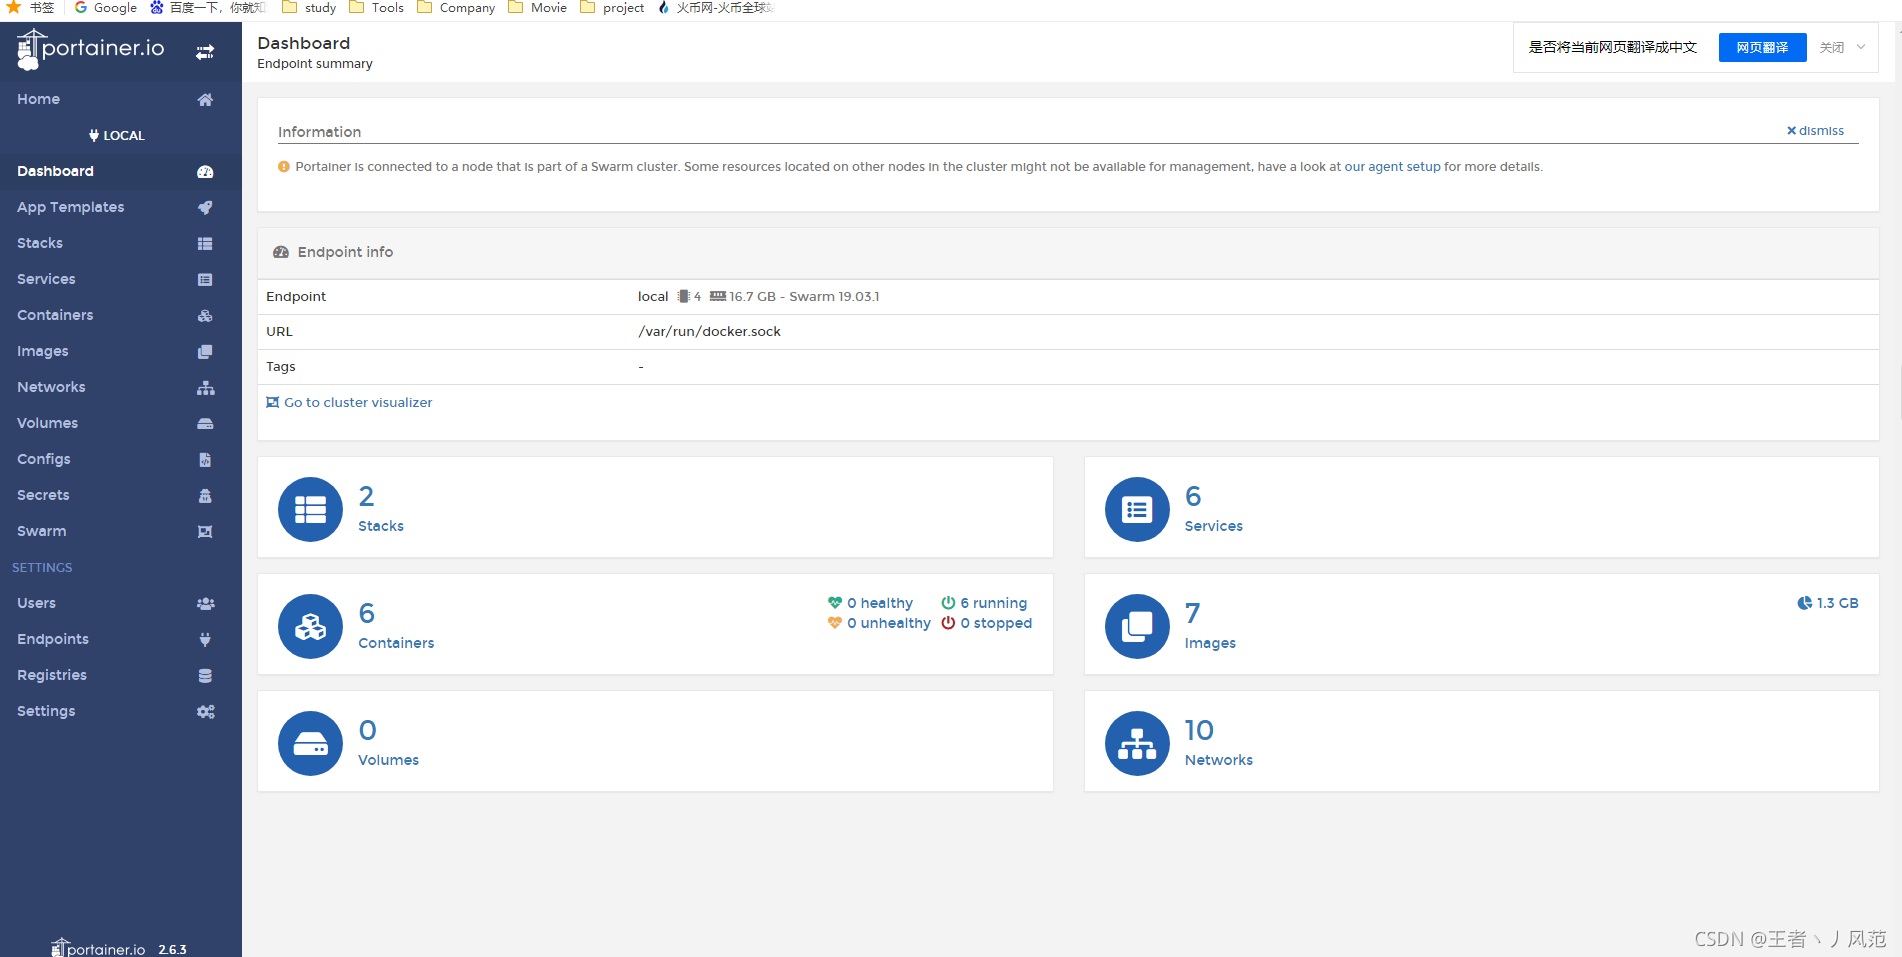Click the Containers card cubes icon
The height and width of the screenshot is (957, 1902).
point(310,626)
